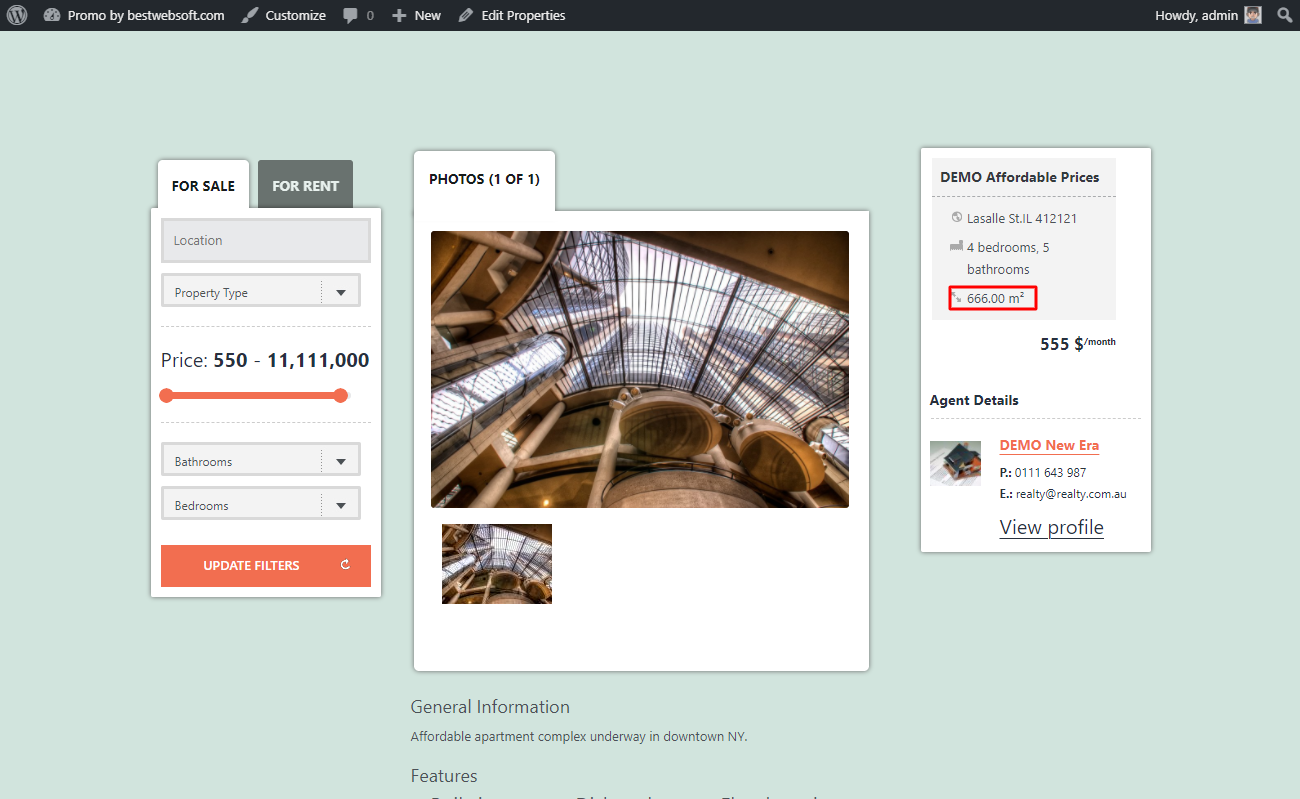
Task: Click the maximum price slider handle
Action: 340,395
